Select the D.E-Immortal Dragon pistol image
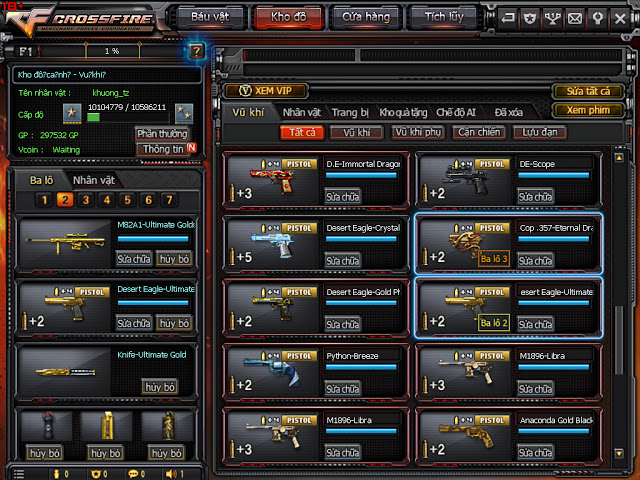 [x=273, y=180]
